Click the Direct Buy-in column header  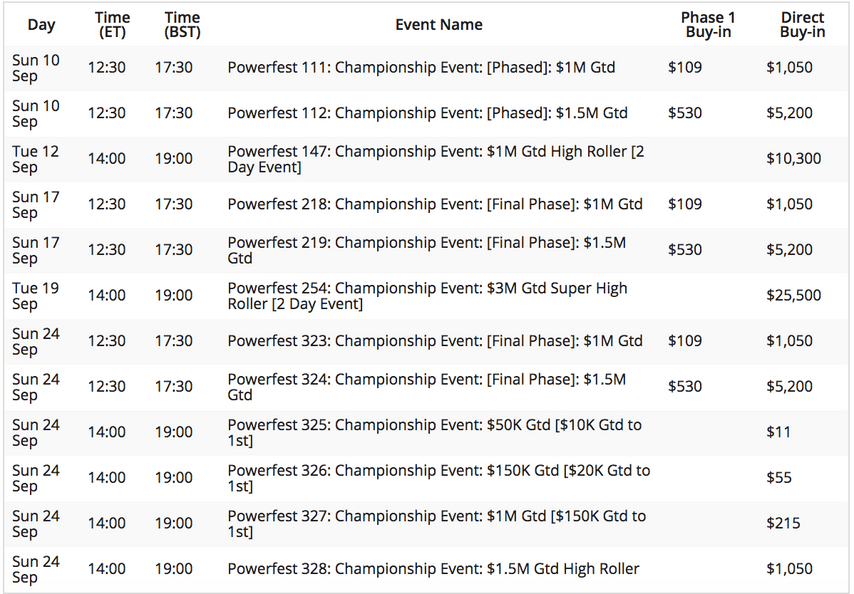coord(802,25)
